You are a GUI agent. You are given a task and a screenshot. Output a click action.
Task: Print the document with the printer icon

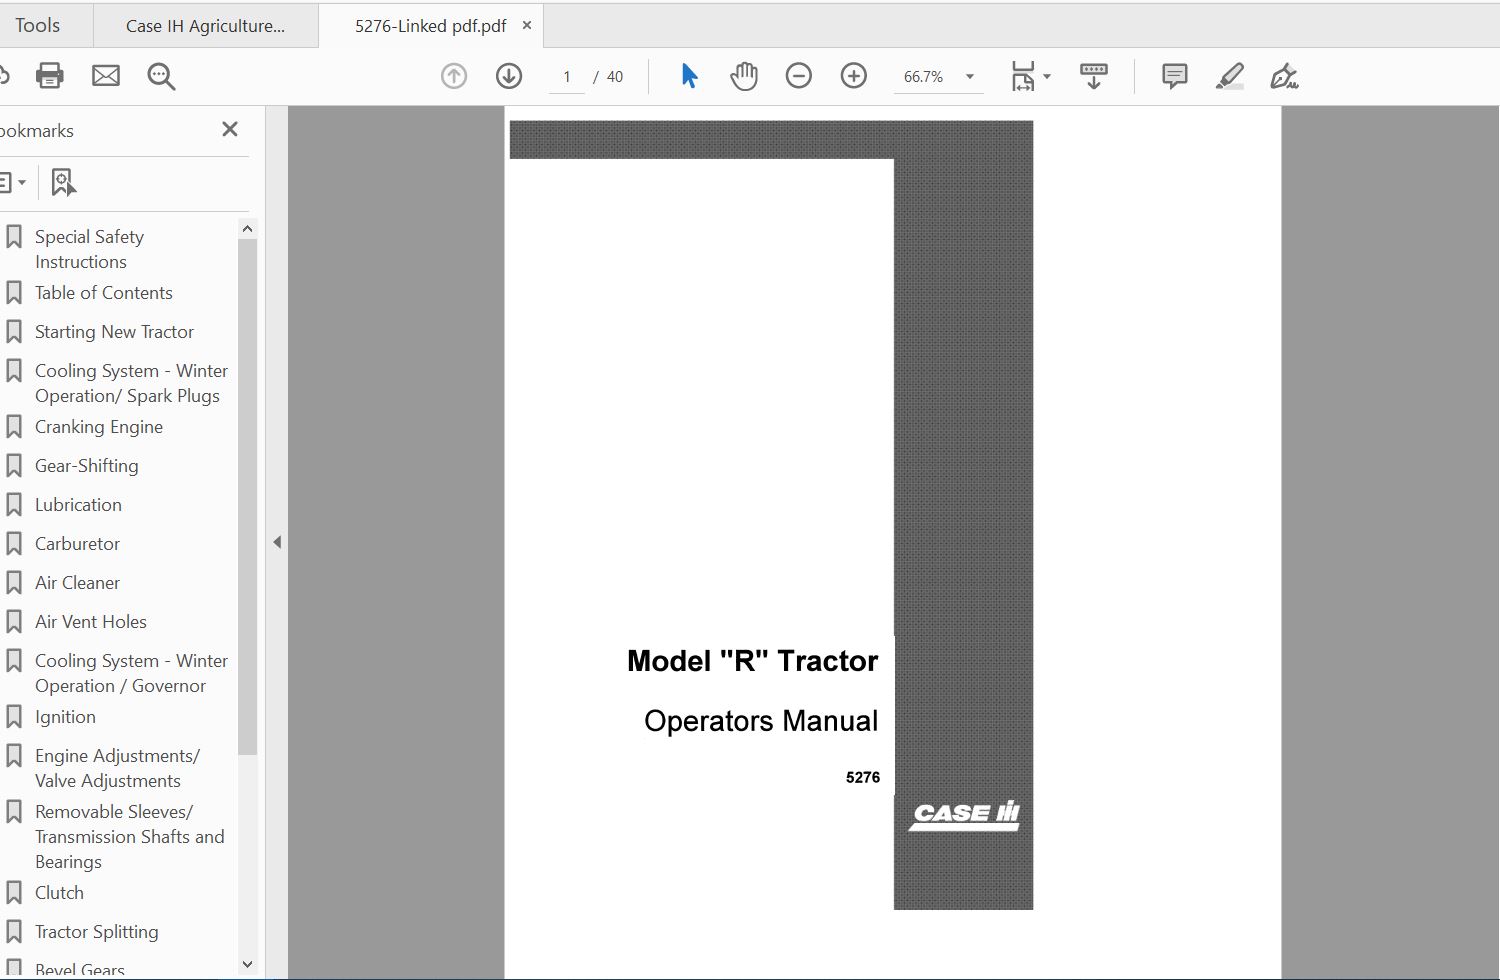click(x=49, y=76)
